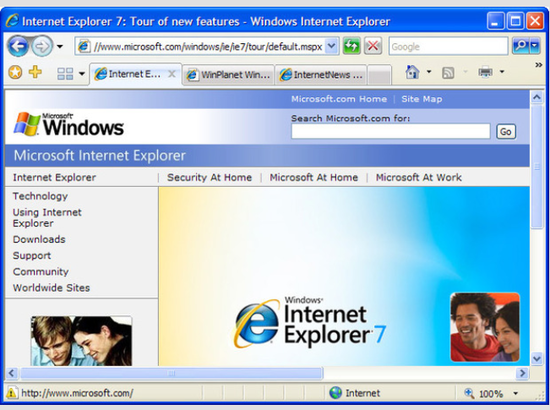Open the recent pages dropdown arrow

click(x=60, y=46)
